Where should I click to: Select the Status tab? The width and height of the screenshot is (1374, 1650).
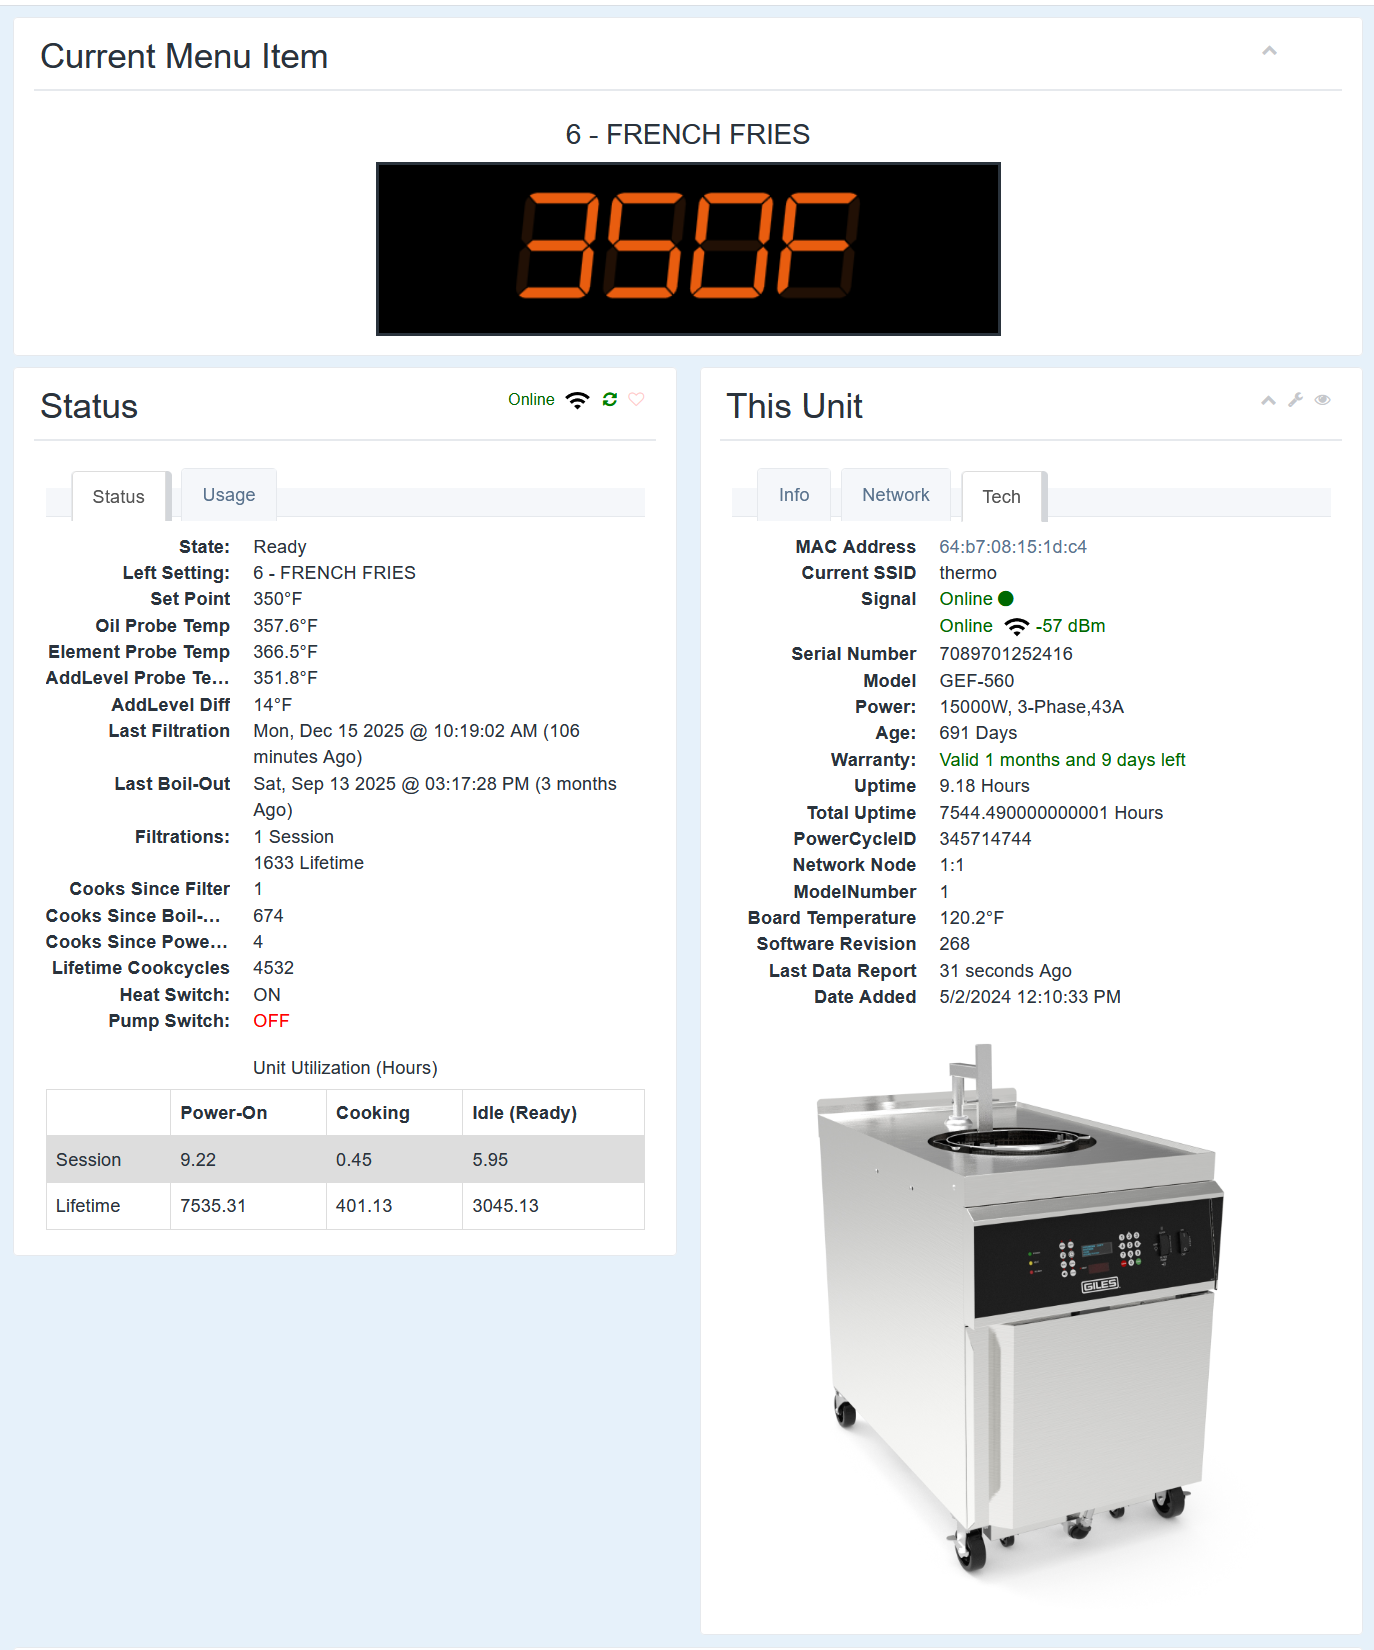pos(118,497)
